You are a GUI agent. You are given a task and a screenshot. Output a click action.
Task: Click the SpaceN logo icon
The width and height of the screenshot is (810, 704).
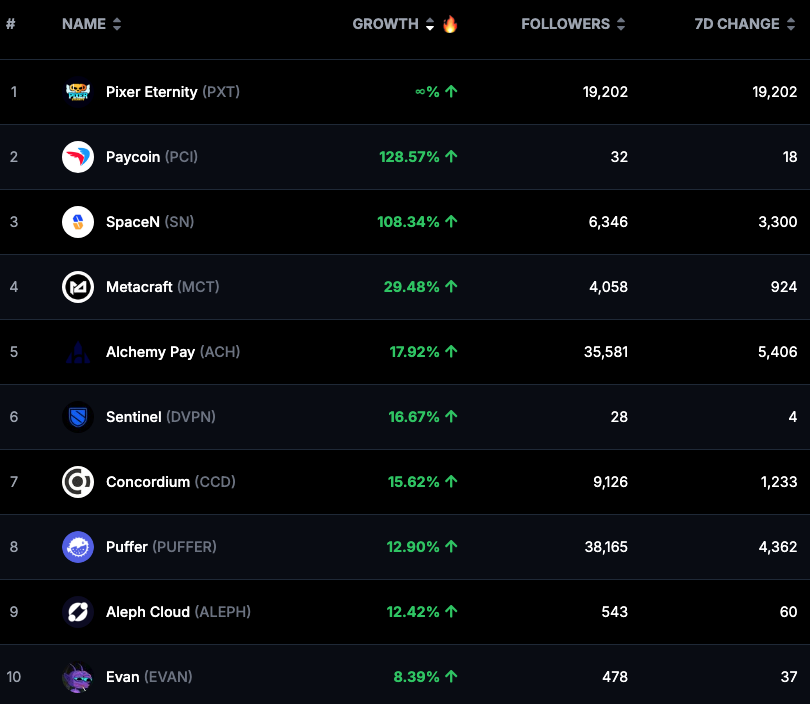click(x=78, y=222)
